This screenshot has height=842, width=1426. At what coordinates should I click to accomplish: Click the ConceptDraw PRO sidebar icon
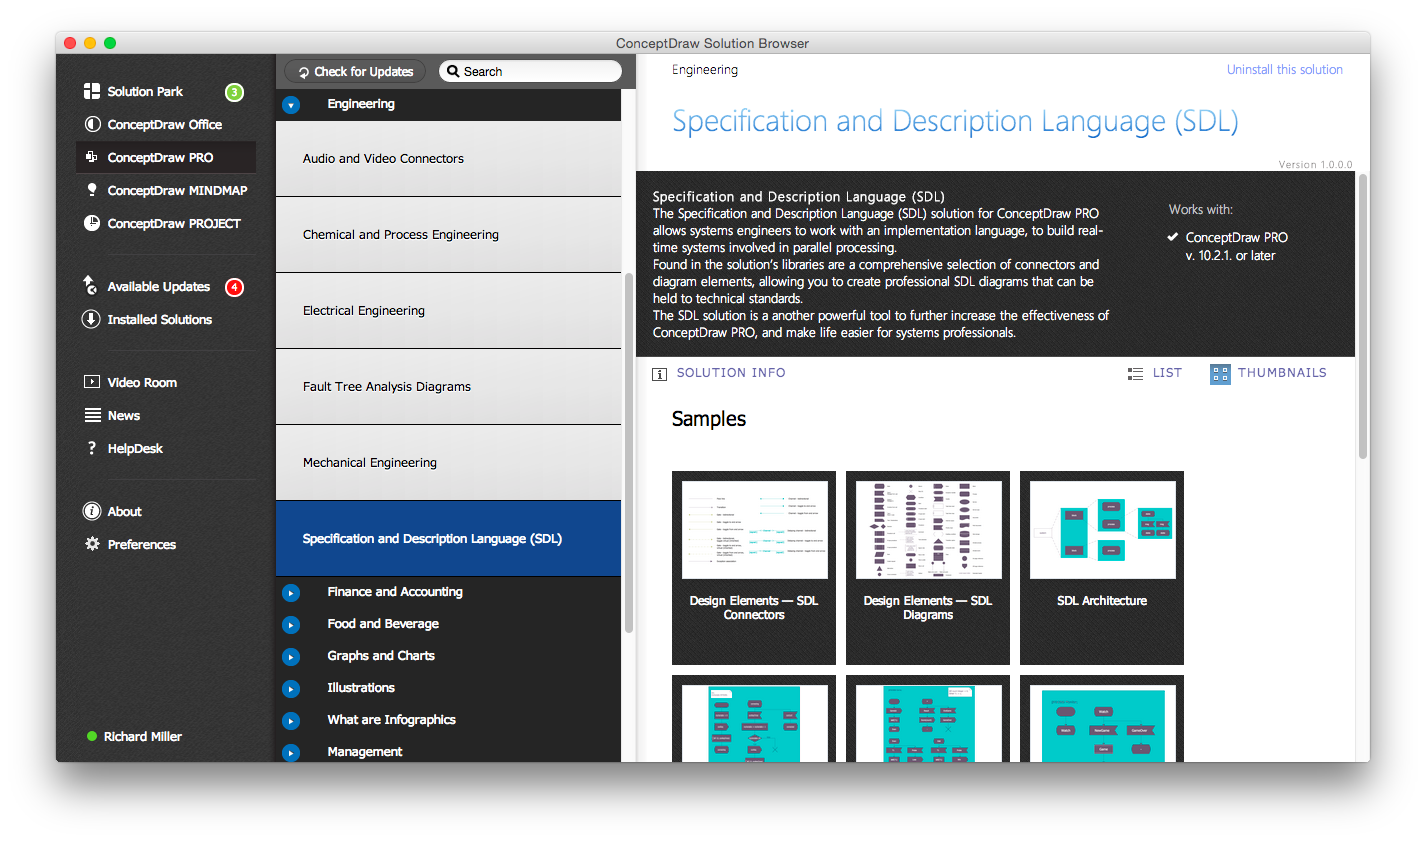[92, 157]
